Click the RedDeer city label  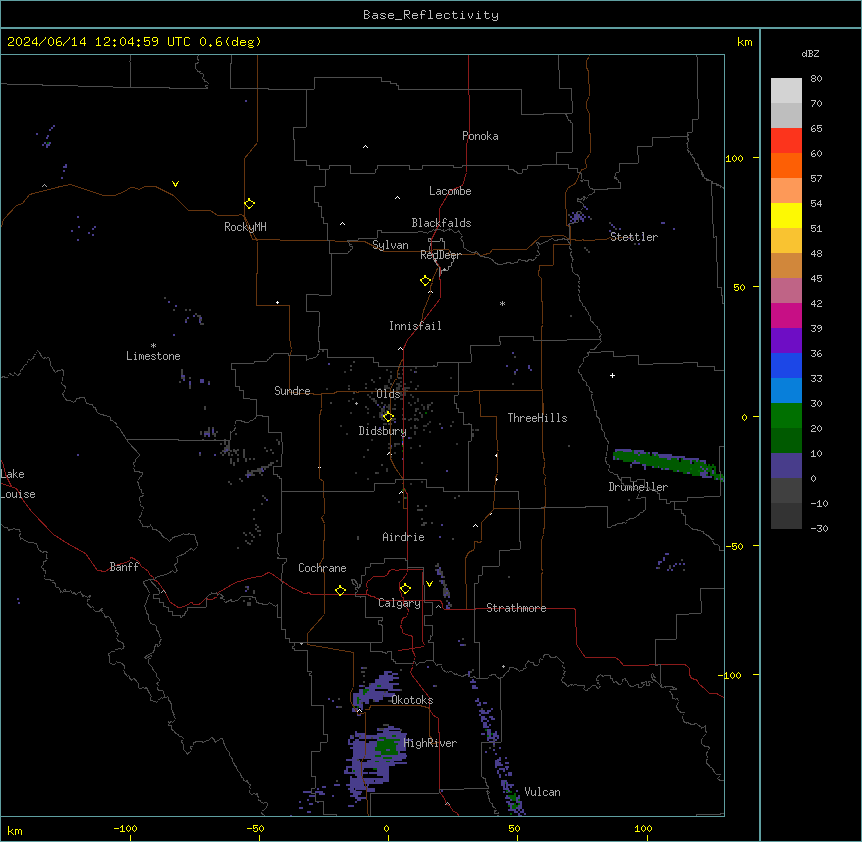440,255
